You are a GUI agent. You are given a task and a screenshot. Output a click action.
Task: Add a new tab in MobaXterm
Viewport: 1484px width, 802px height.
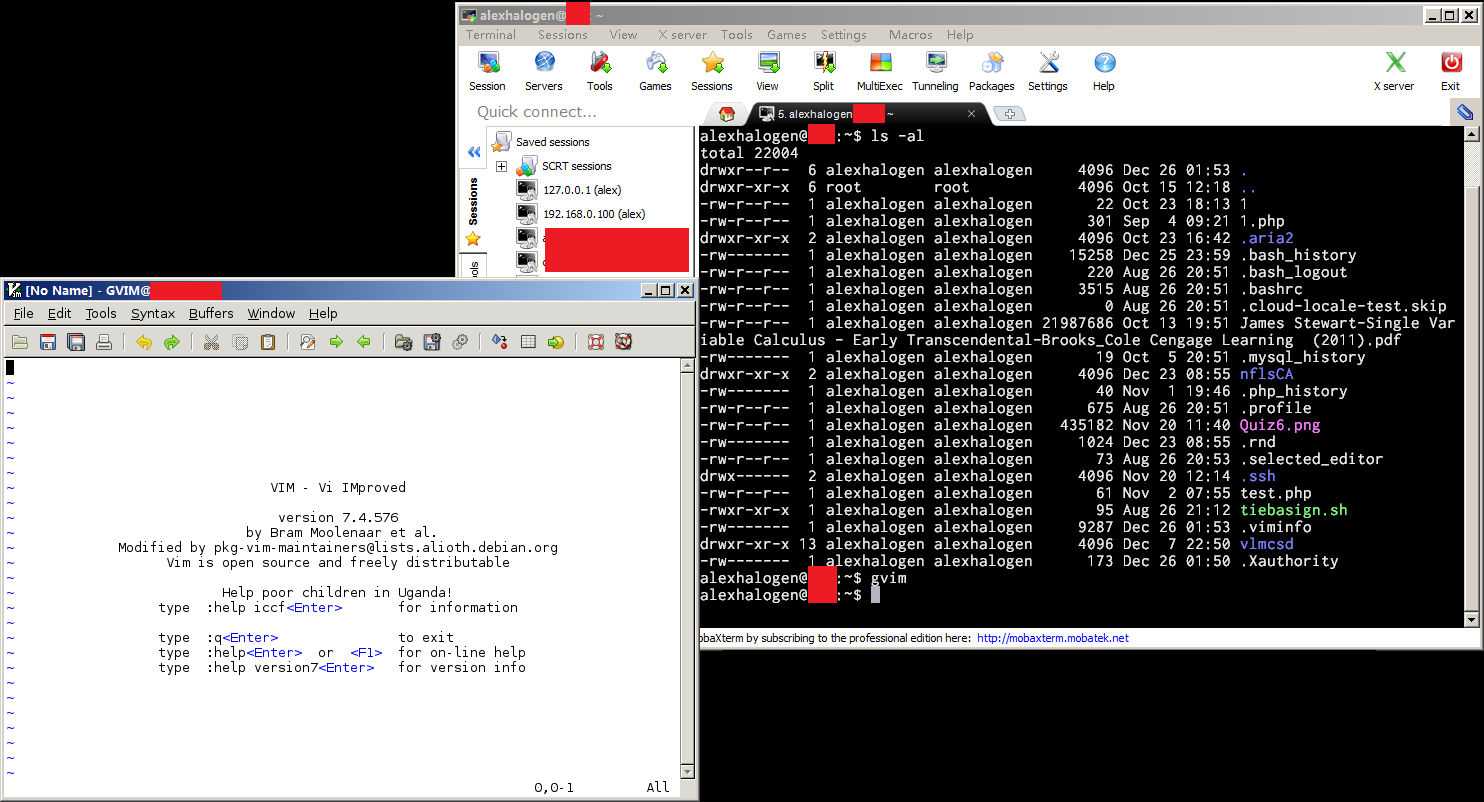1010,114
